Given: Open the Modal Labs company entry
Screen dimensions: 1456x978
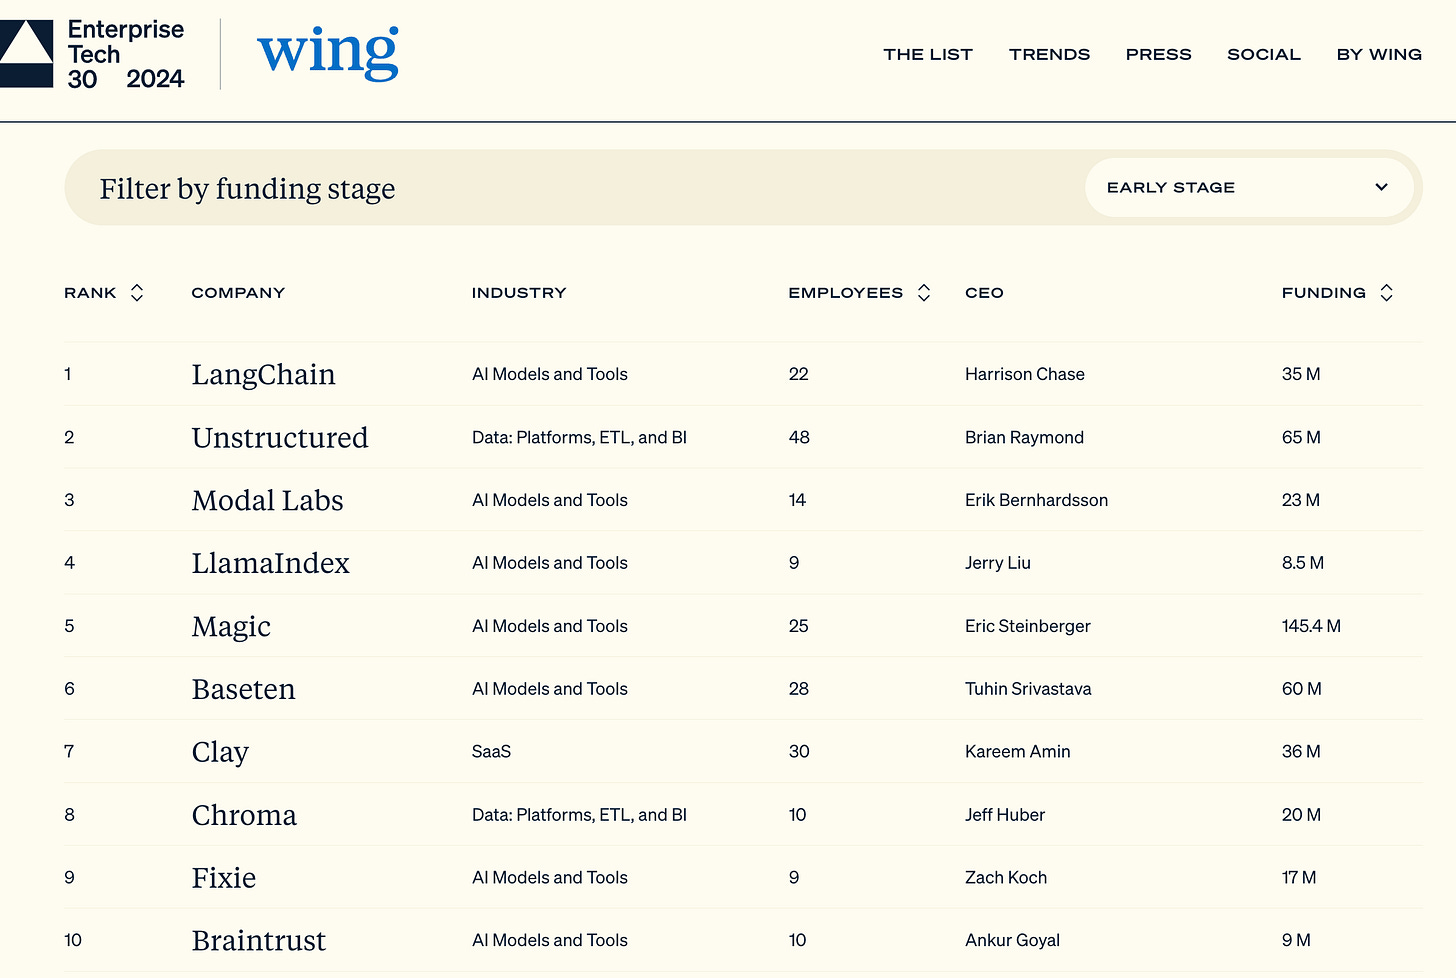Looking at the screenshot, I should 267,500.
